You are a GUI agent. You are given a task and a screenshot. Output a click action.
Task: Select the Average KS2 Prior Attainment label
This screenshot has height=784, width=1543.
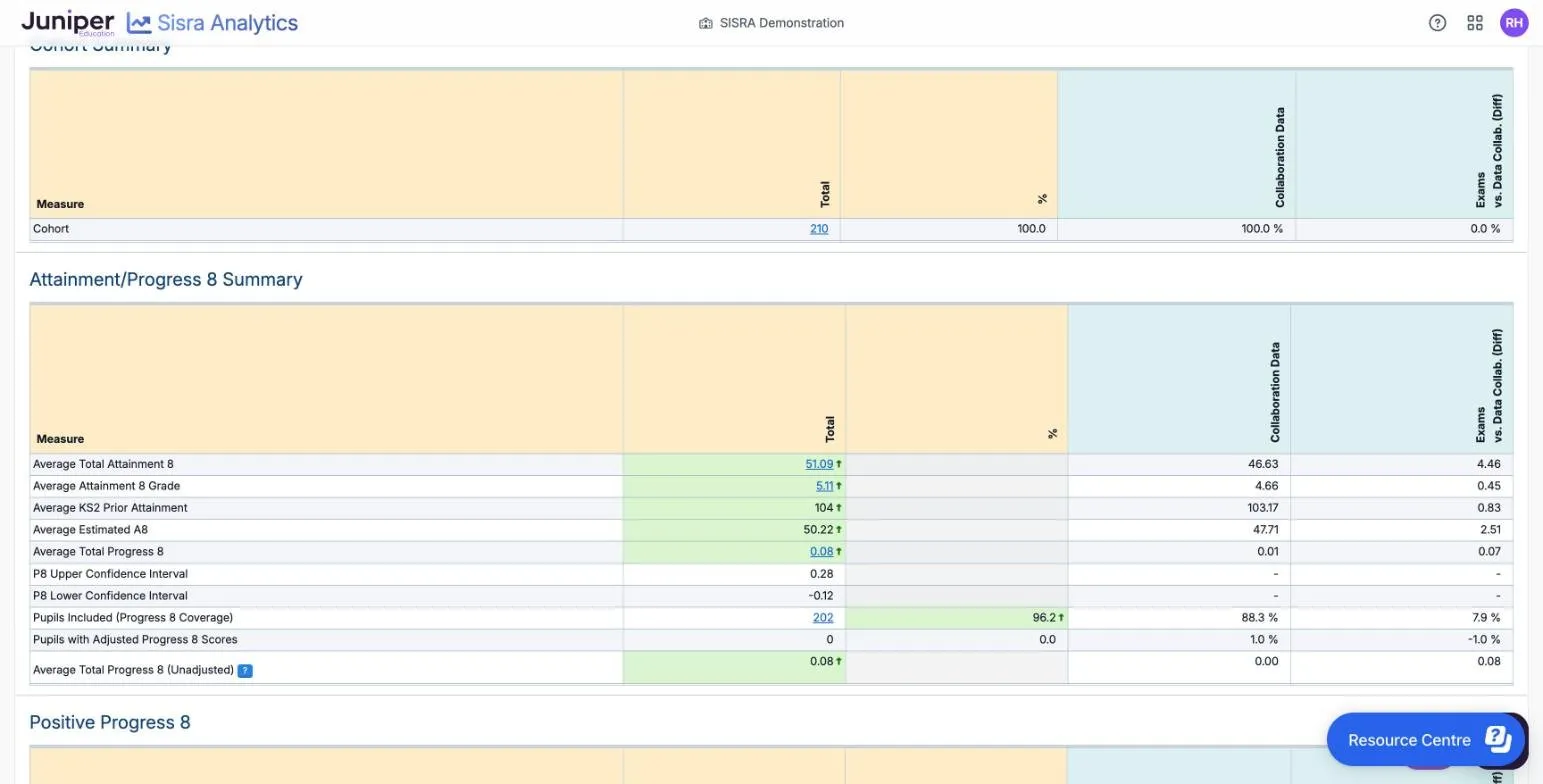(110, 508)
